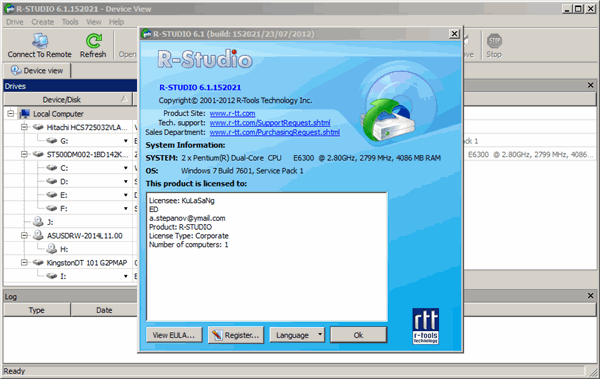Click the D: partition drive icon
600x379 pixels.
(x=52, y=181)
